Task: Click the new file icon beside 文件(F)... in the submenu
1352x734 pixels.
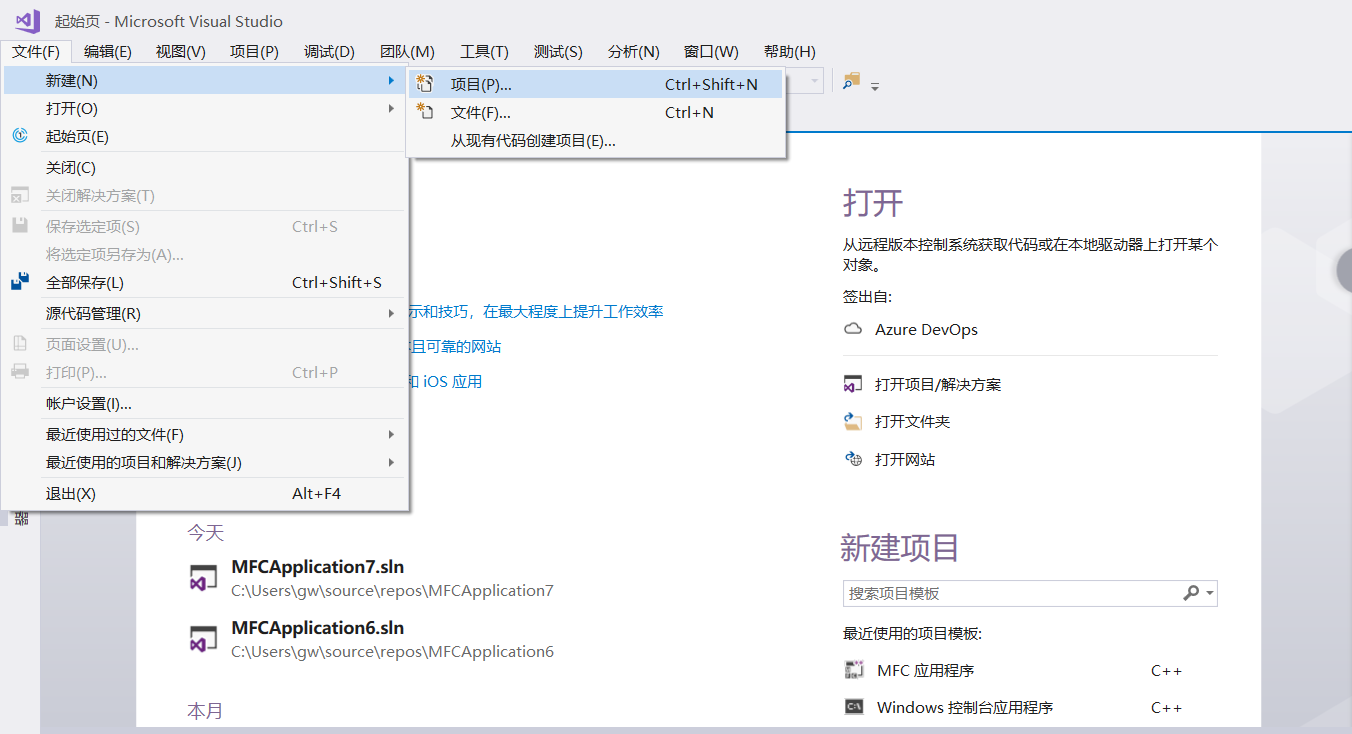Action: (x=425, y=112)
